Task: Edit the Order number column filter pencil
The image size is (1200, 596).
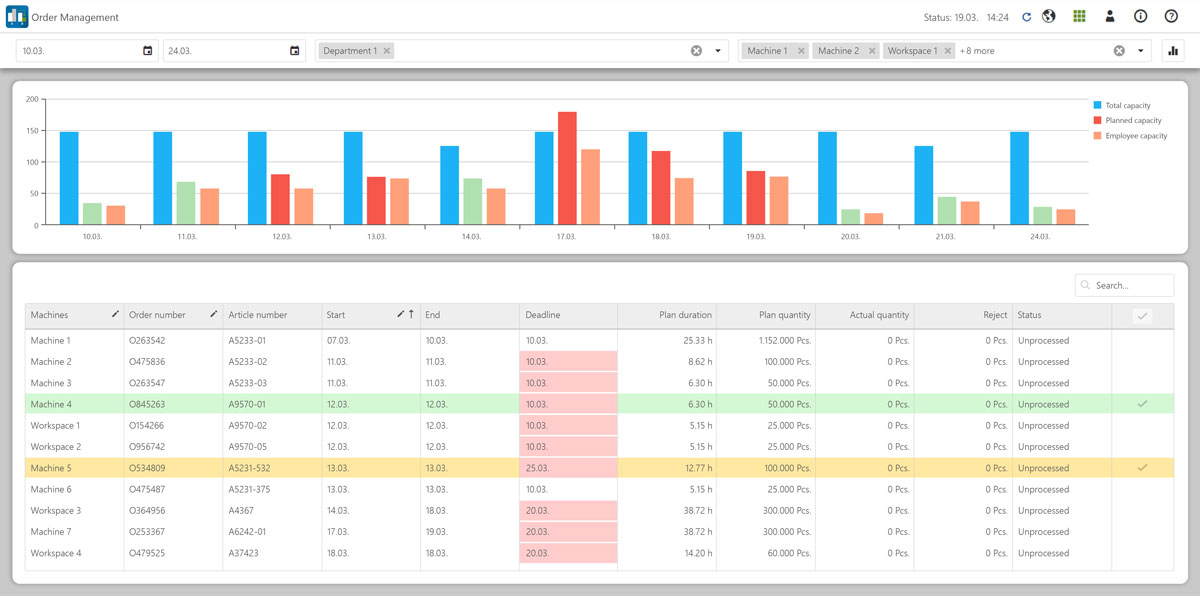Action: 213,314
